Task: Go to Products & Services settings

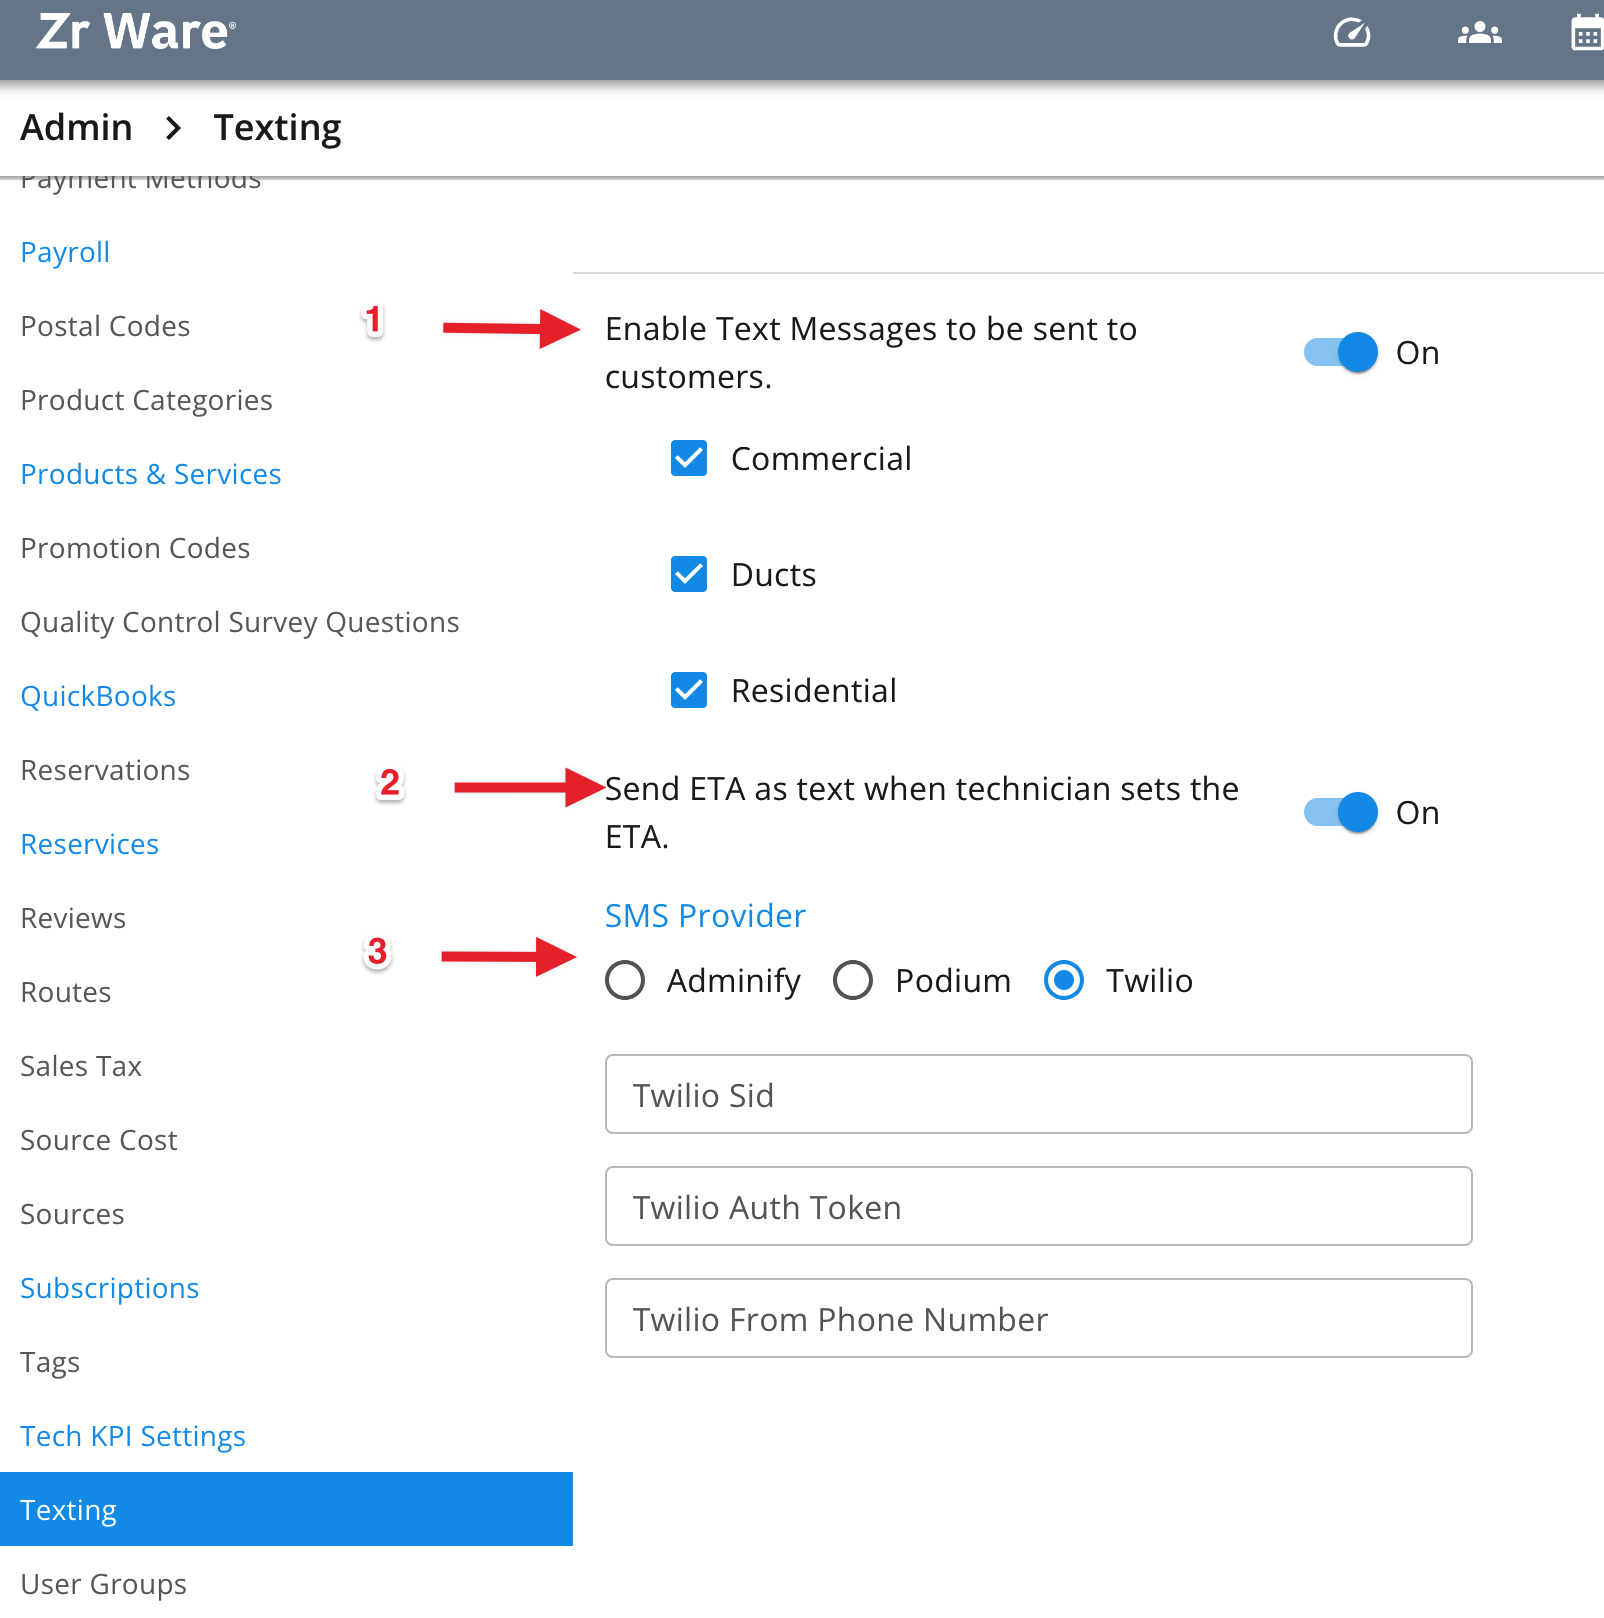Action: [x=151, y=474]
